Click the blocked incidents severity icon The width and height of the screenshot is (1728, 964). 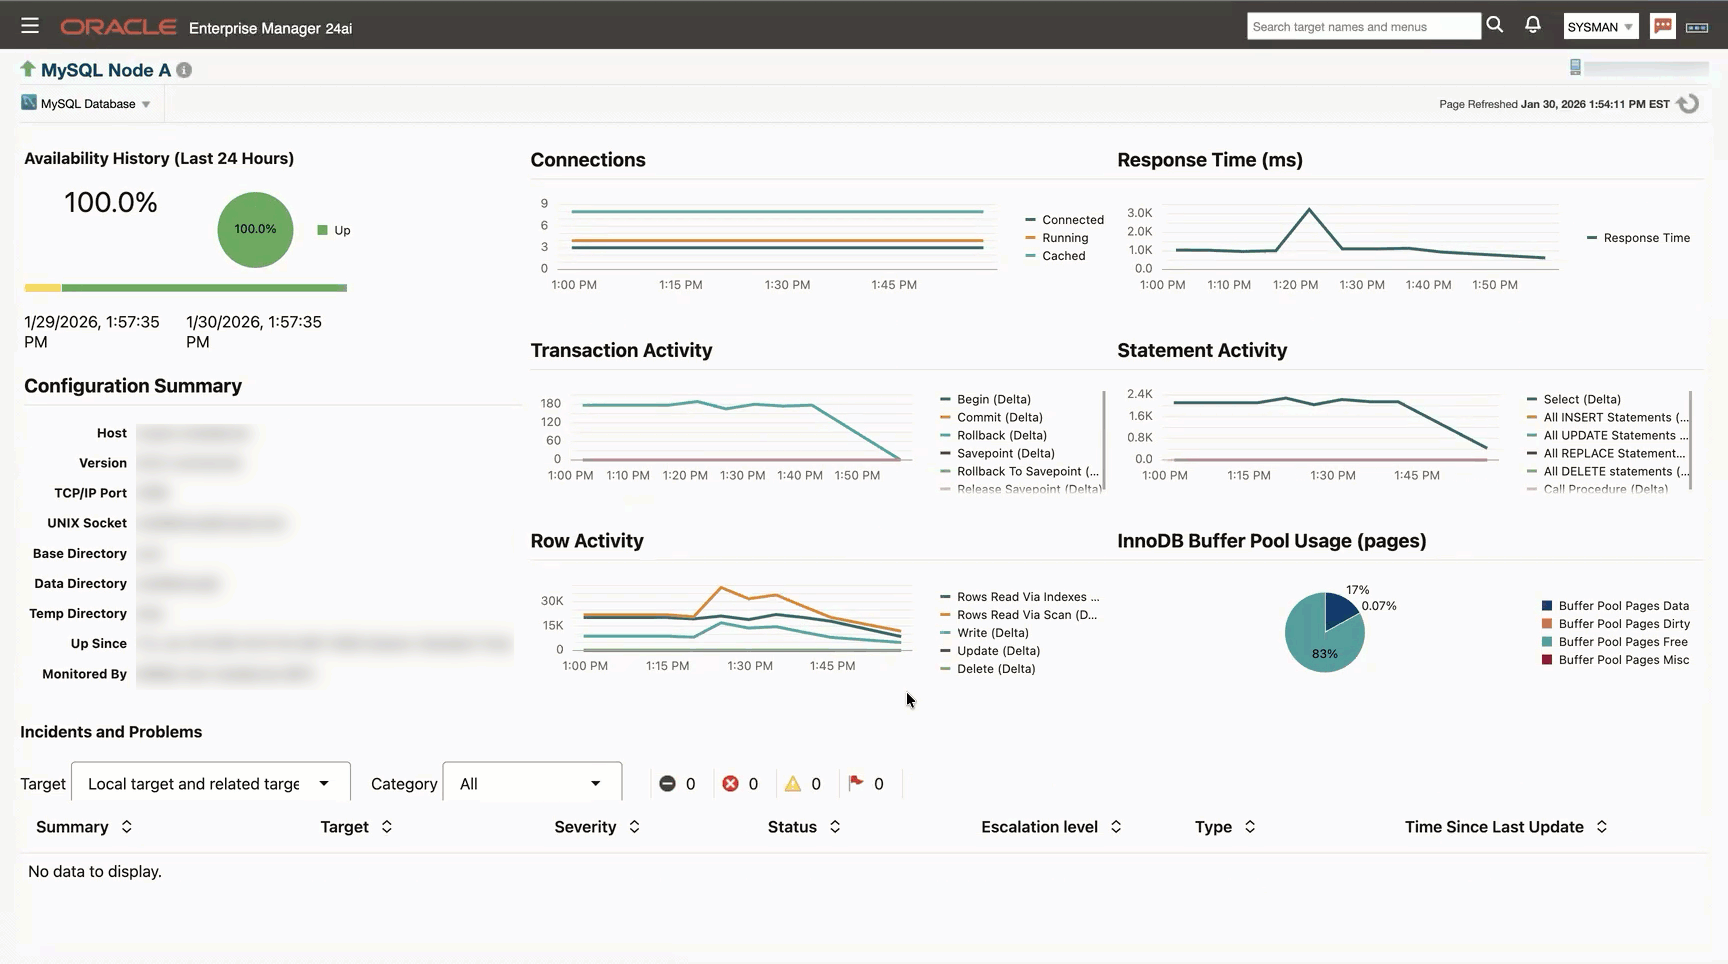pos(668,783)
